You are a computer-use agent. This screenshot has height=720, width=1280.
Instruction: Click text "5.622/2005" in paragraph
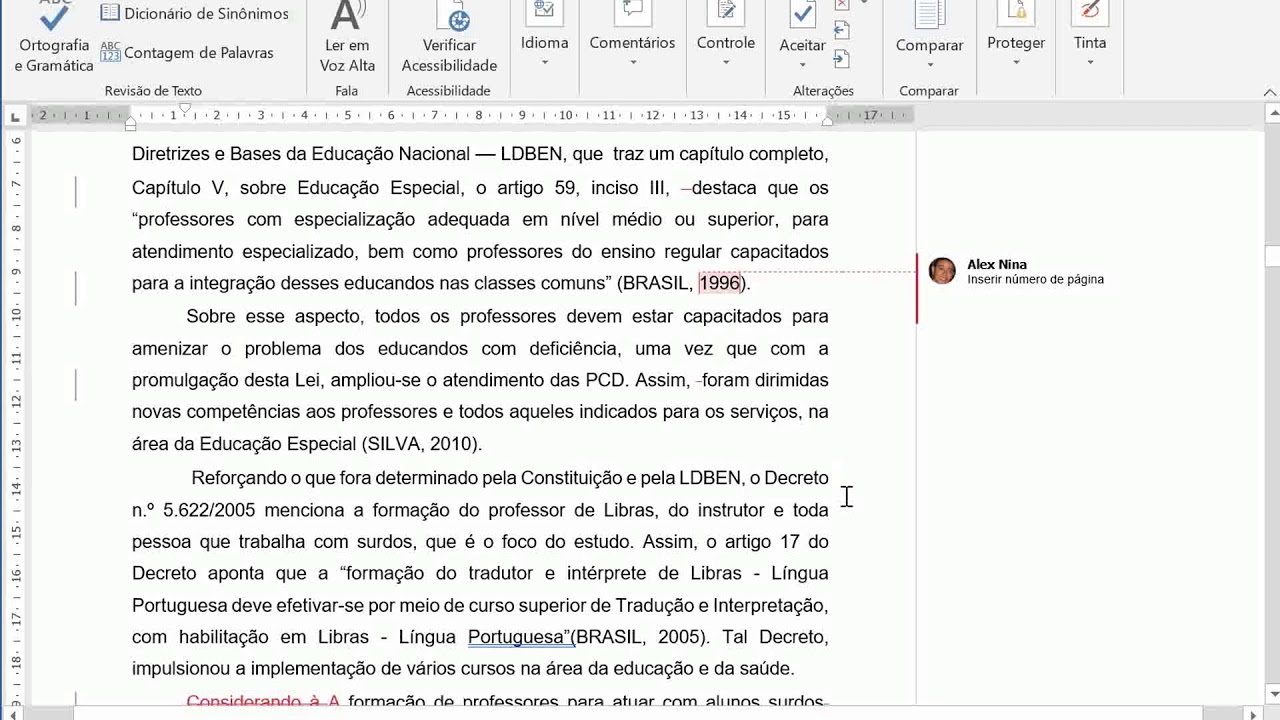[209, 510]
